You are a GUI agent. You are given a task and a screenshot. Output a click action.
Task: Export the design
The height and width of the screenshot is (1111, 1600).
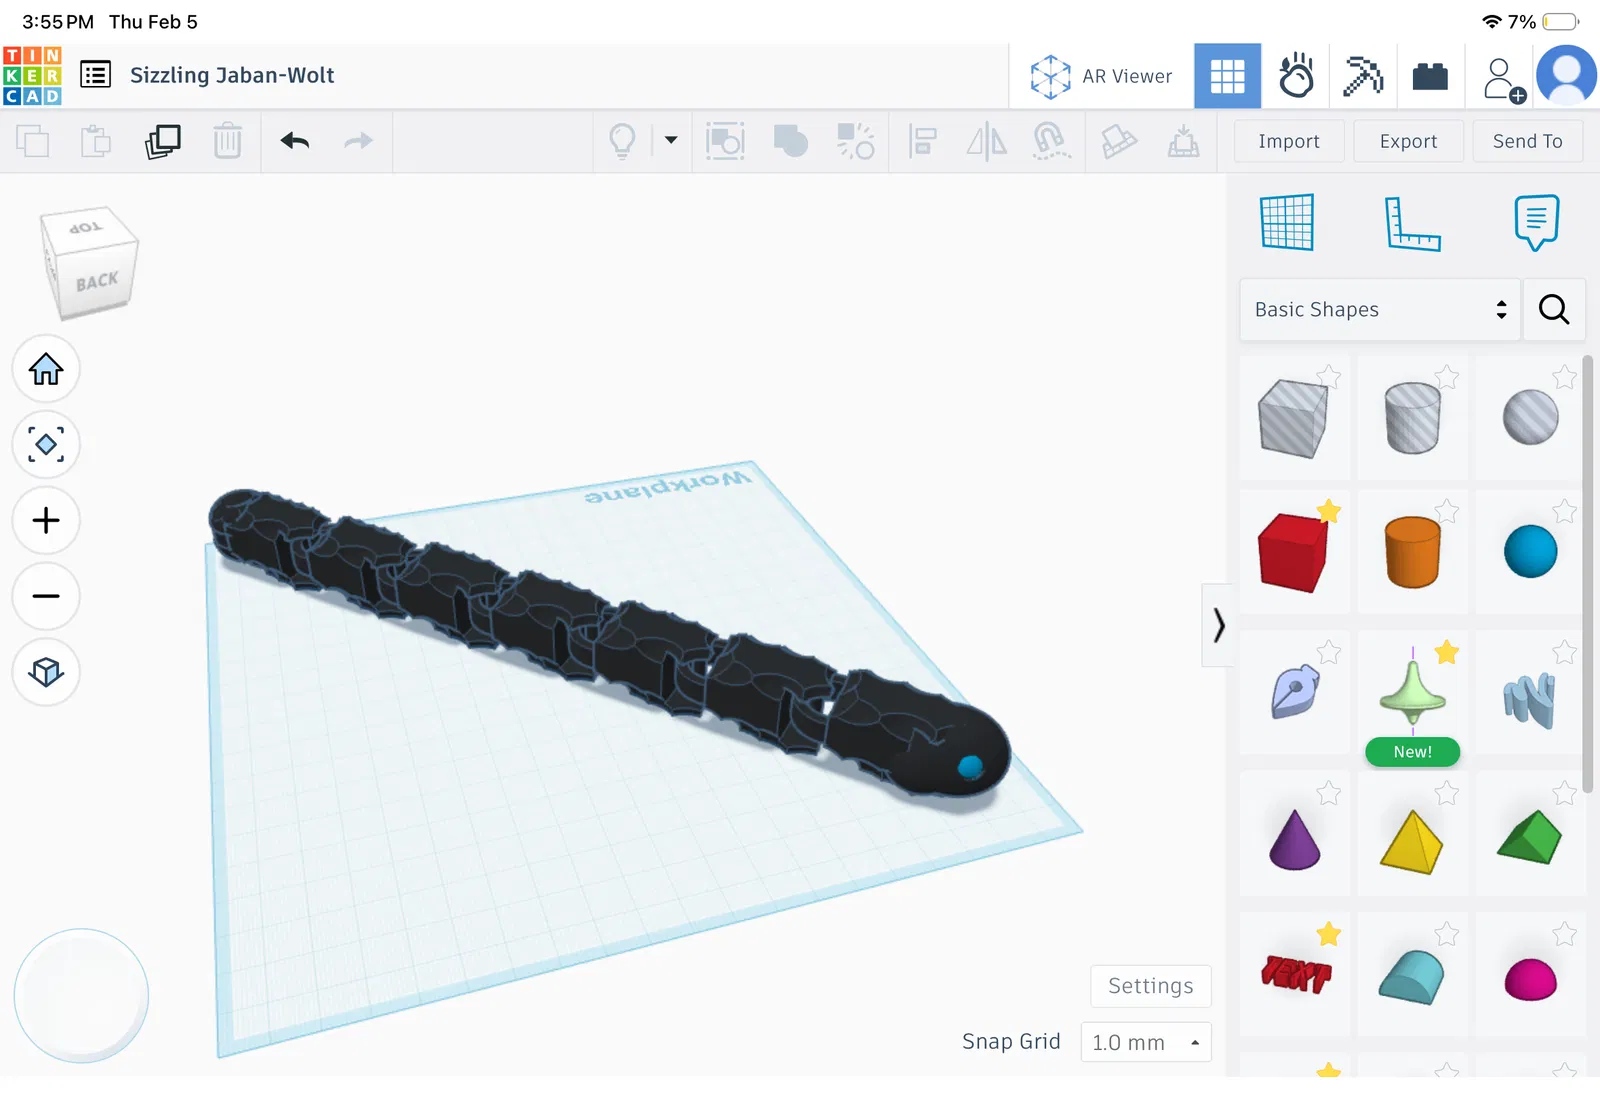pos(1408,141)
